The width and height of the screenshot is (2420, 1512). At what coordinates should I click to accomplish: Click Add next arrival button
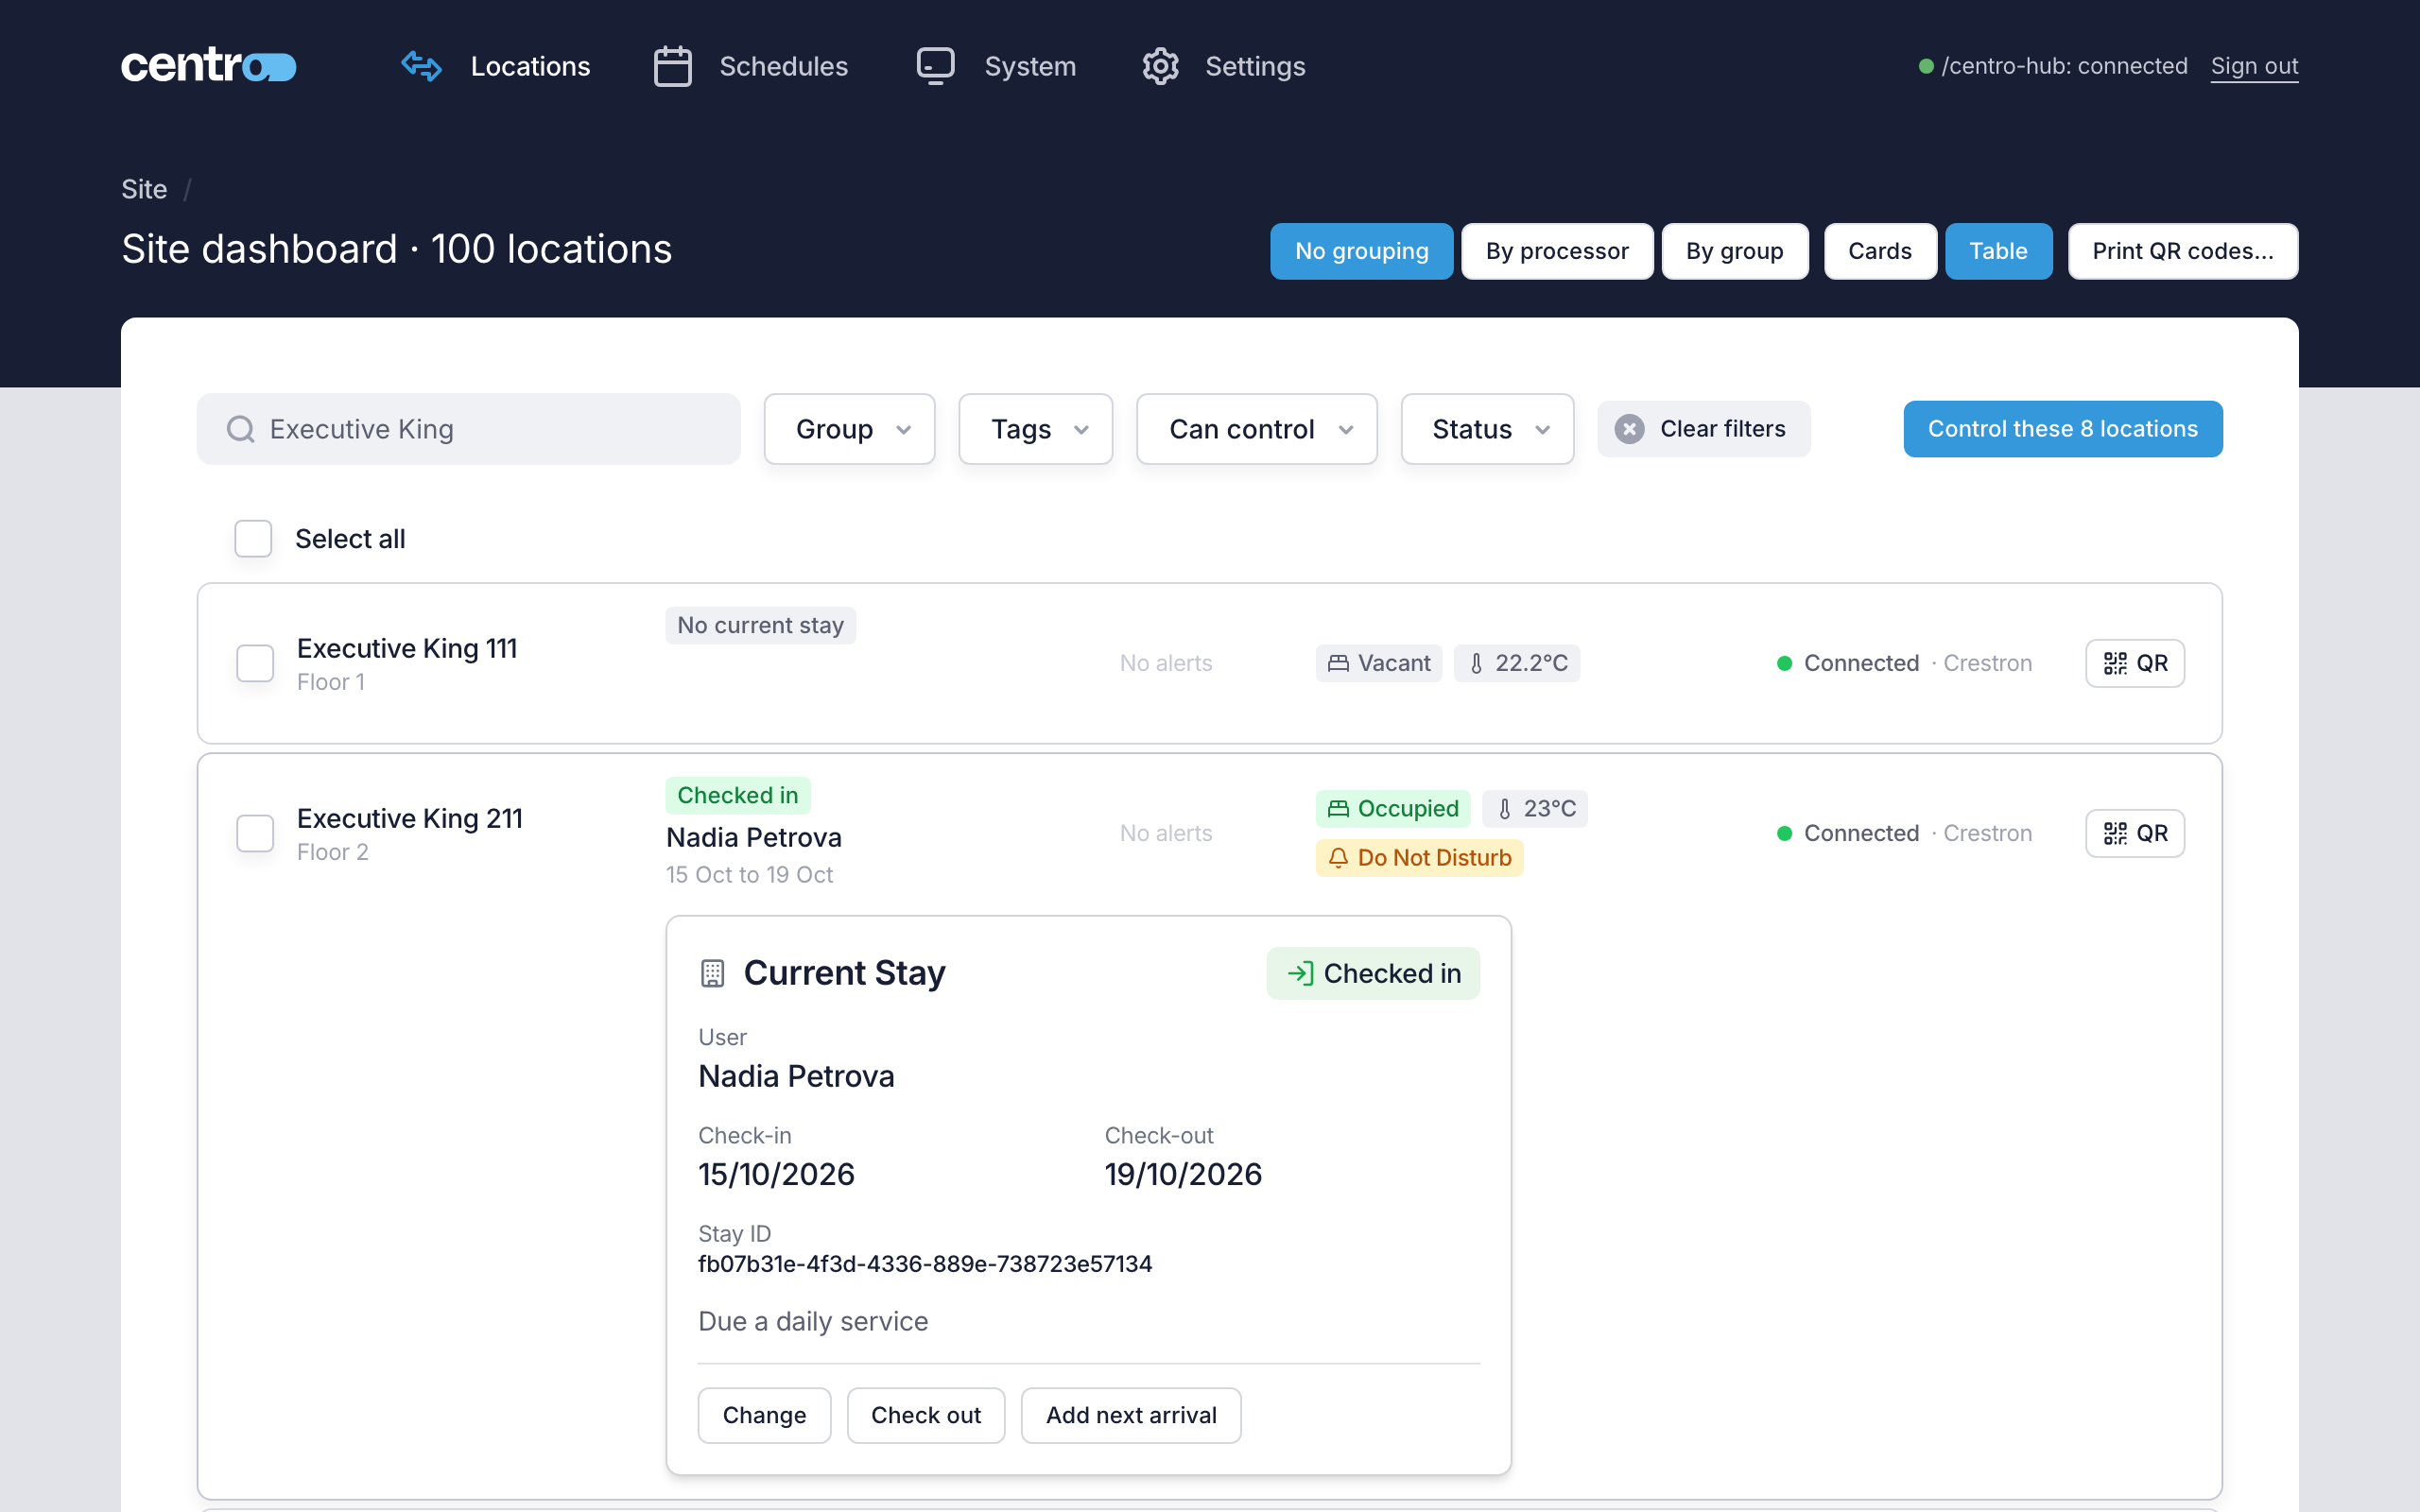click(1131, 1415)
